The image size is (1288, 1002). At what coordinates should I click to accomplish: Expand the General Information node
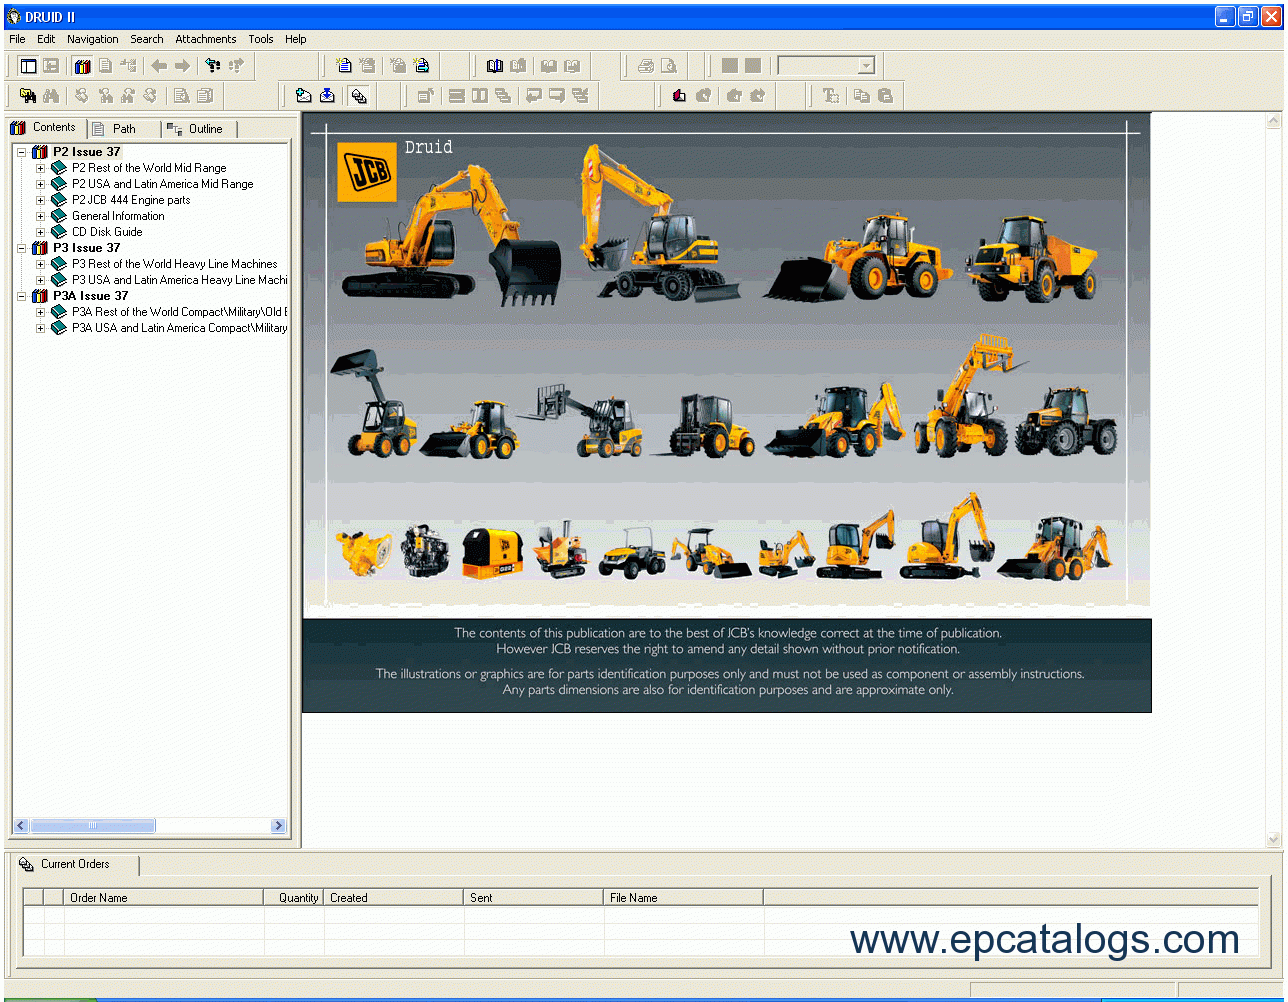41,216
